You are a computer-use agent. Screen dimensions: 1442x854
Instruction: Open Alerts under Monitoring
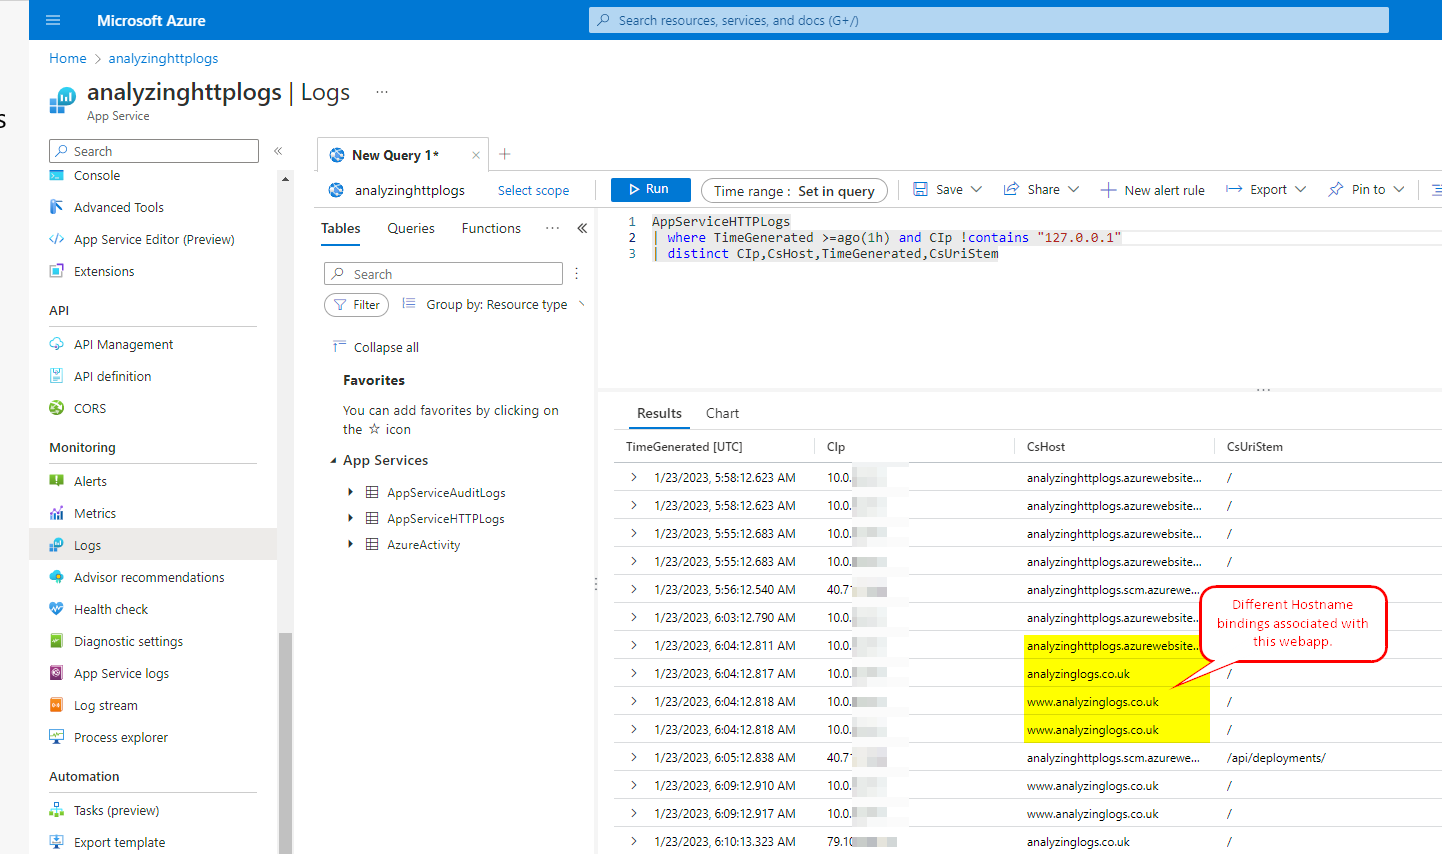(90, 481)
